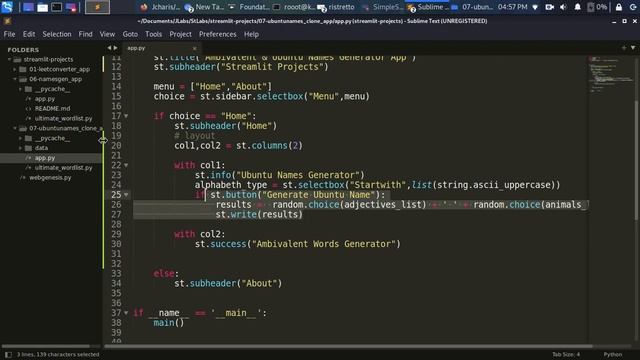Click the active Sublime workspace button
640x360 pixels.
tap(97, 7)
